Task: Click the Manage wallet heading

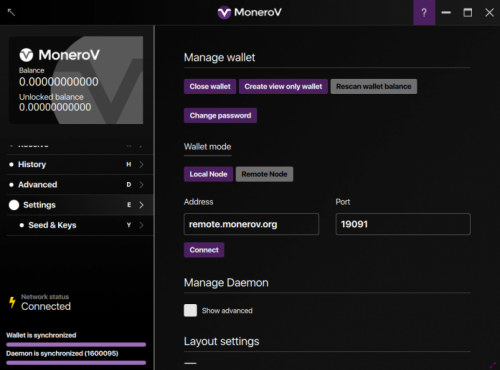Action: point(219,57)
